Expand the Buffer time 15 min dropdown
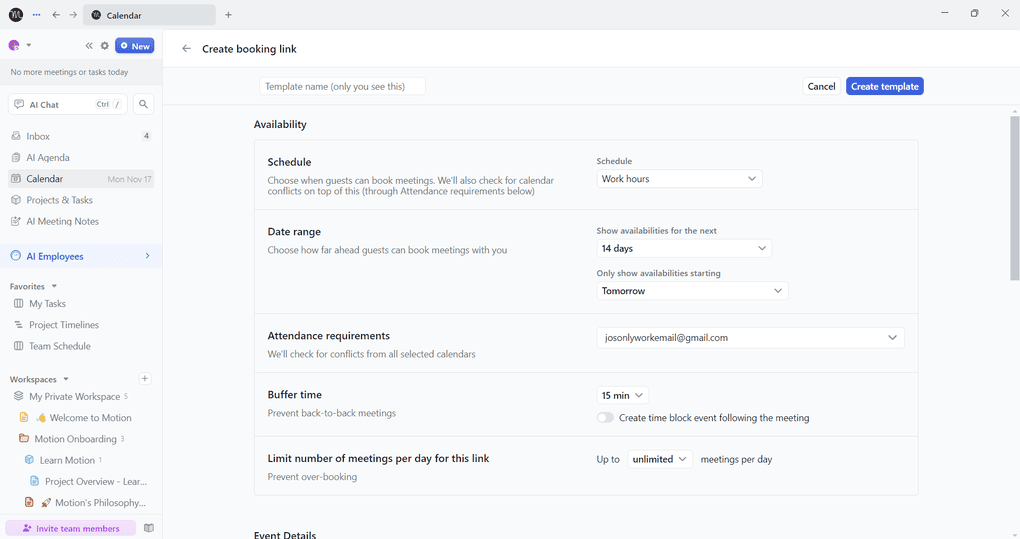Image resolution: width=1020 pixels, height=539 pixels. [622, 396]
